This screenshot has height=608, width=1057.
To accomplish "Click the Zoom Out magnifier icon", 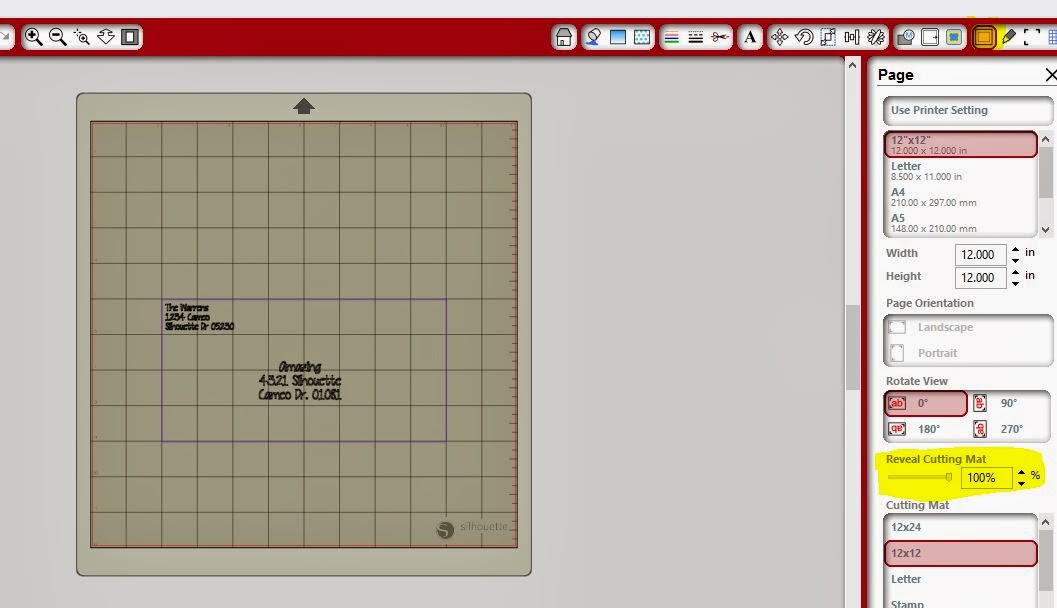I will pyautogui.click(x=58, y=37).
